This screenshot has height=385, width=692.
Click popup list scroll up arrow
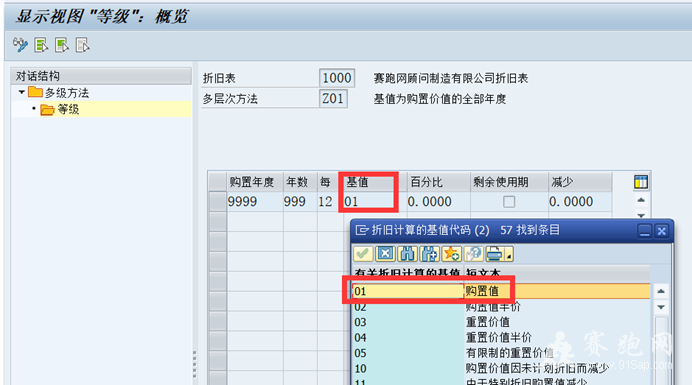pyautogui.click(x=661, y=291)
